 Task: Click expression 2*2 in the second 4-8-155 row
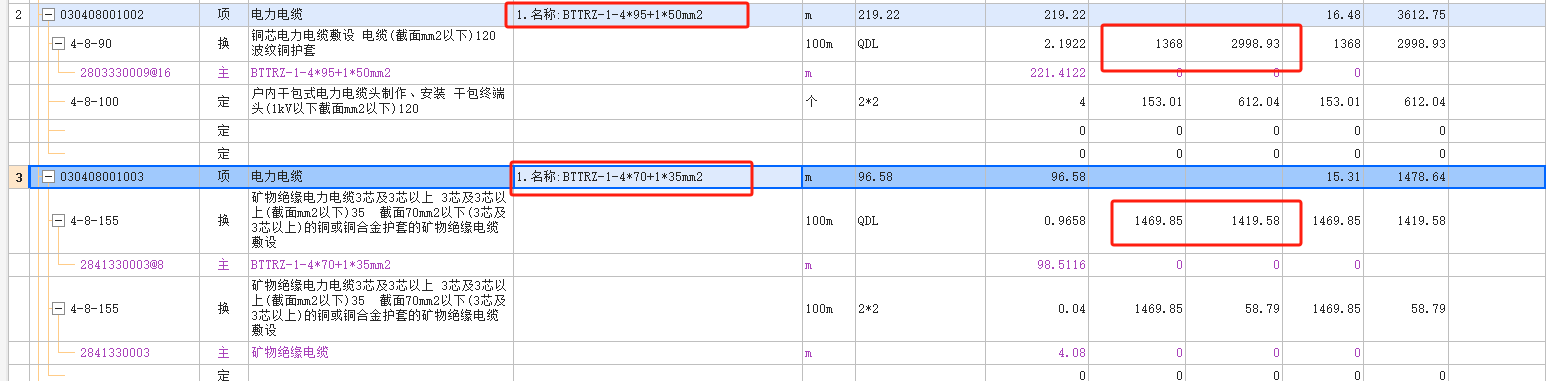tap(868, 309)
